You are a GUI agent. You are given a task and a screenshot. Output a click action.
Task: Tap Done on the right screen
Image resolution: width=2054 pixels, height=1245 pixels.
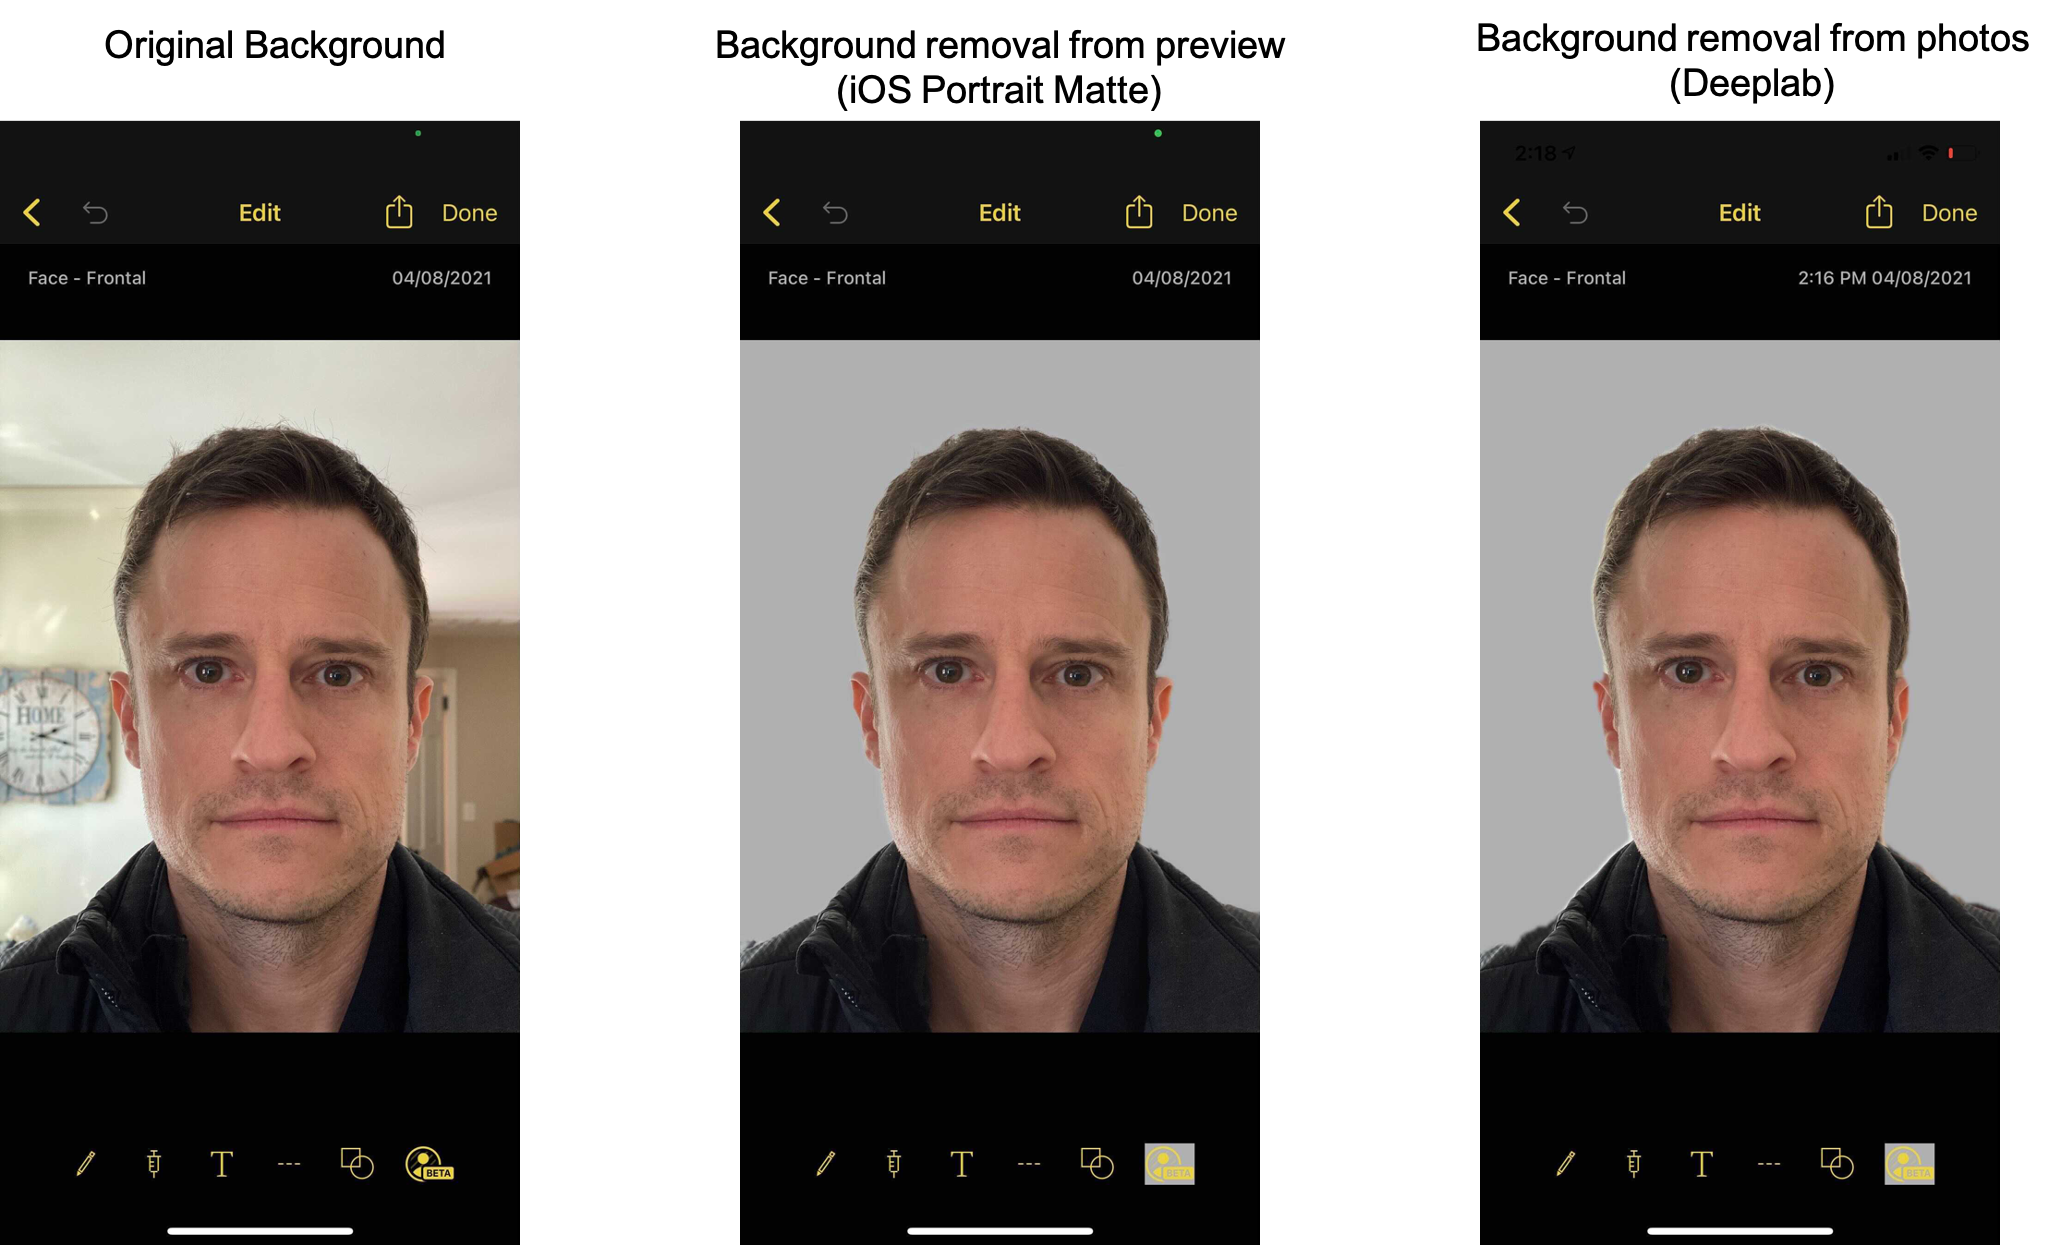point(1948,212)
